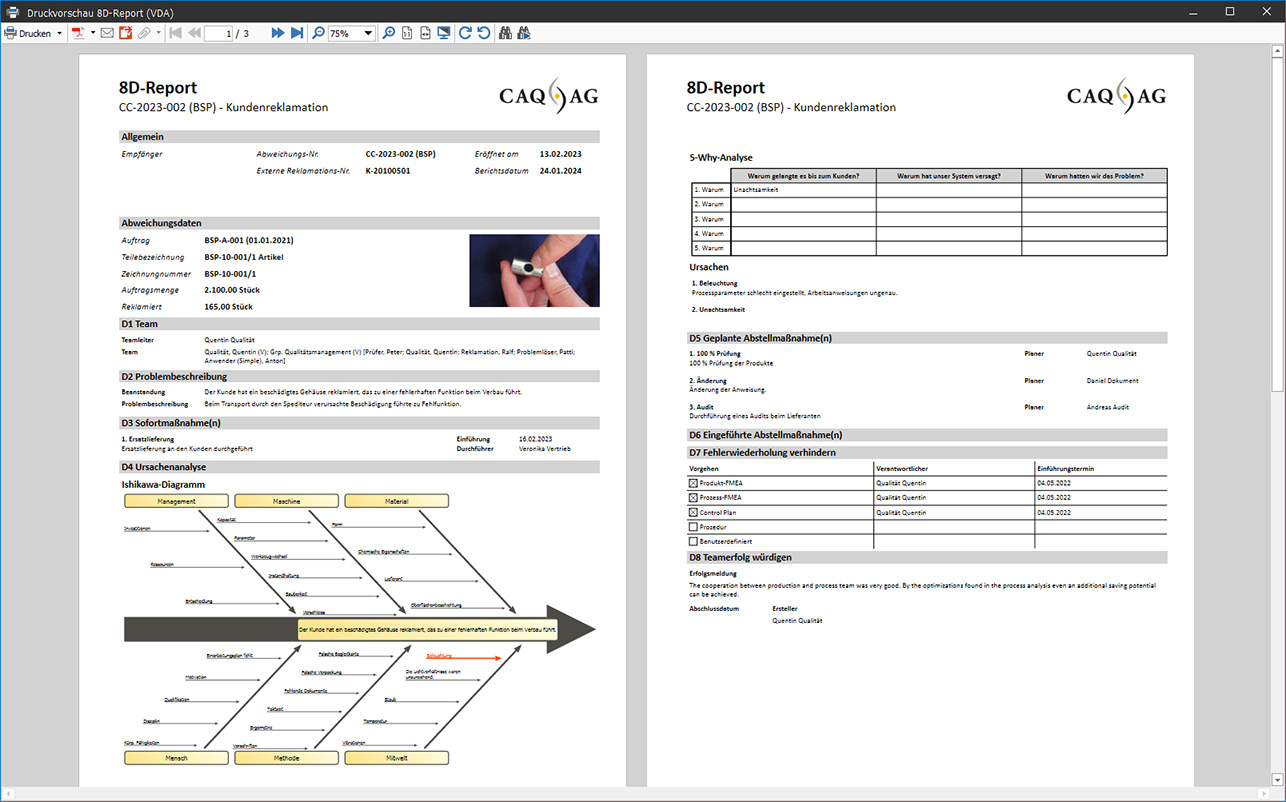Click the part photo thumbnail
The width and height of the screenshot is (1286, 802).
click(535, 270)
